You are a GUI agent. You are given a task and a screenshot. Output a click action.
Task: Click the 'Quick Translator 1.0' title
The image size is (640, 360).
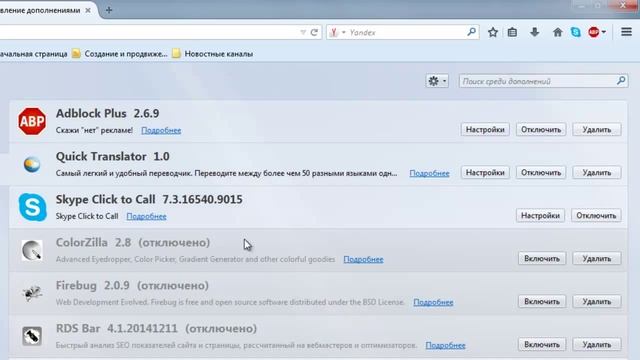click(113, 156)
